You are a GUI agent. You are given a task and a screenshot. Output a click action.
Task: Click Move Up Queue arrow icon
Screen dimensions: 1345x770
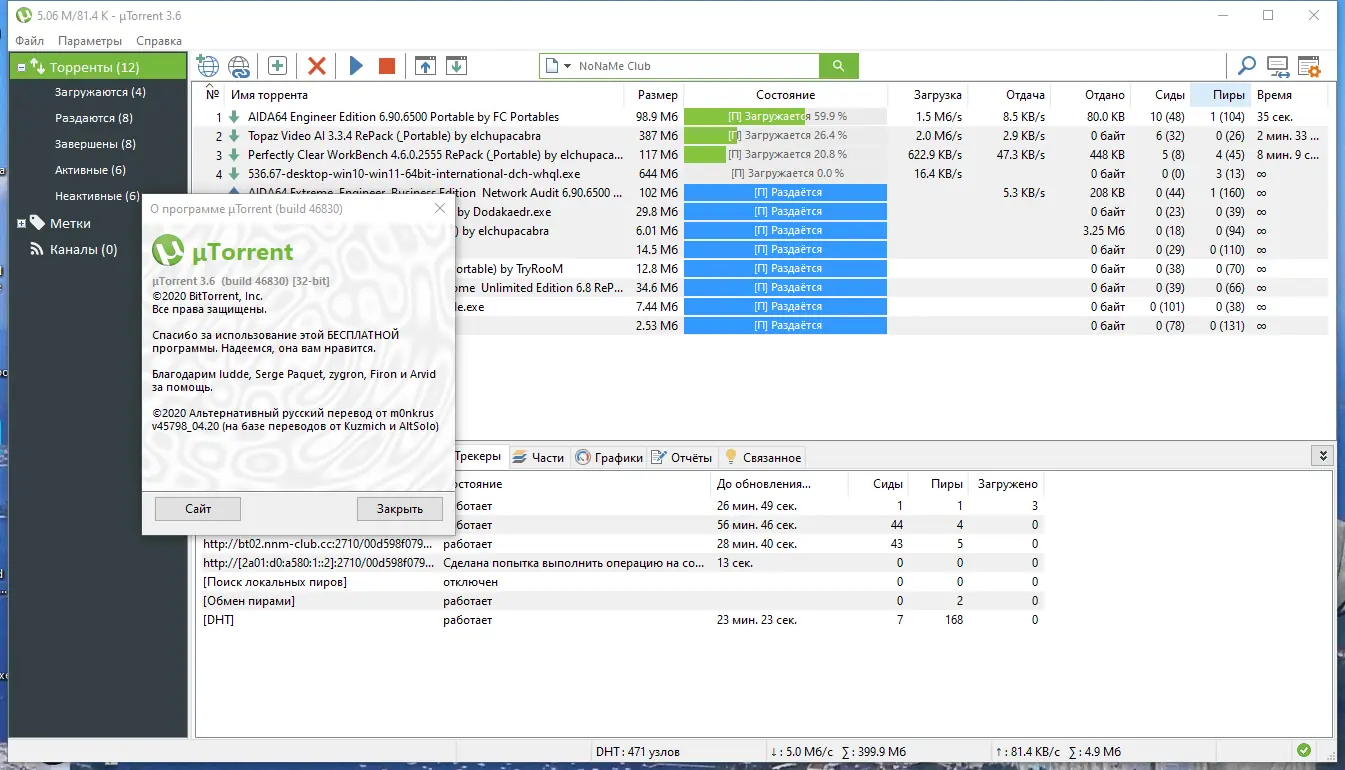(425, 66)
